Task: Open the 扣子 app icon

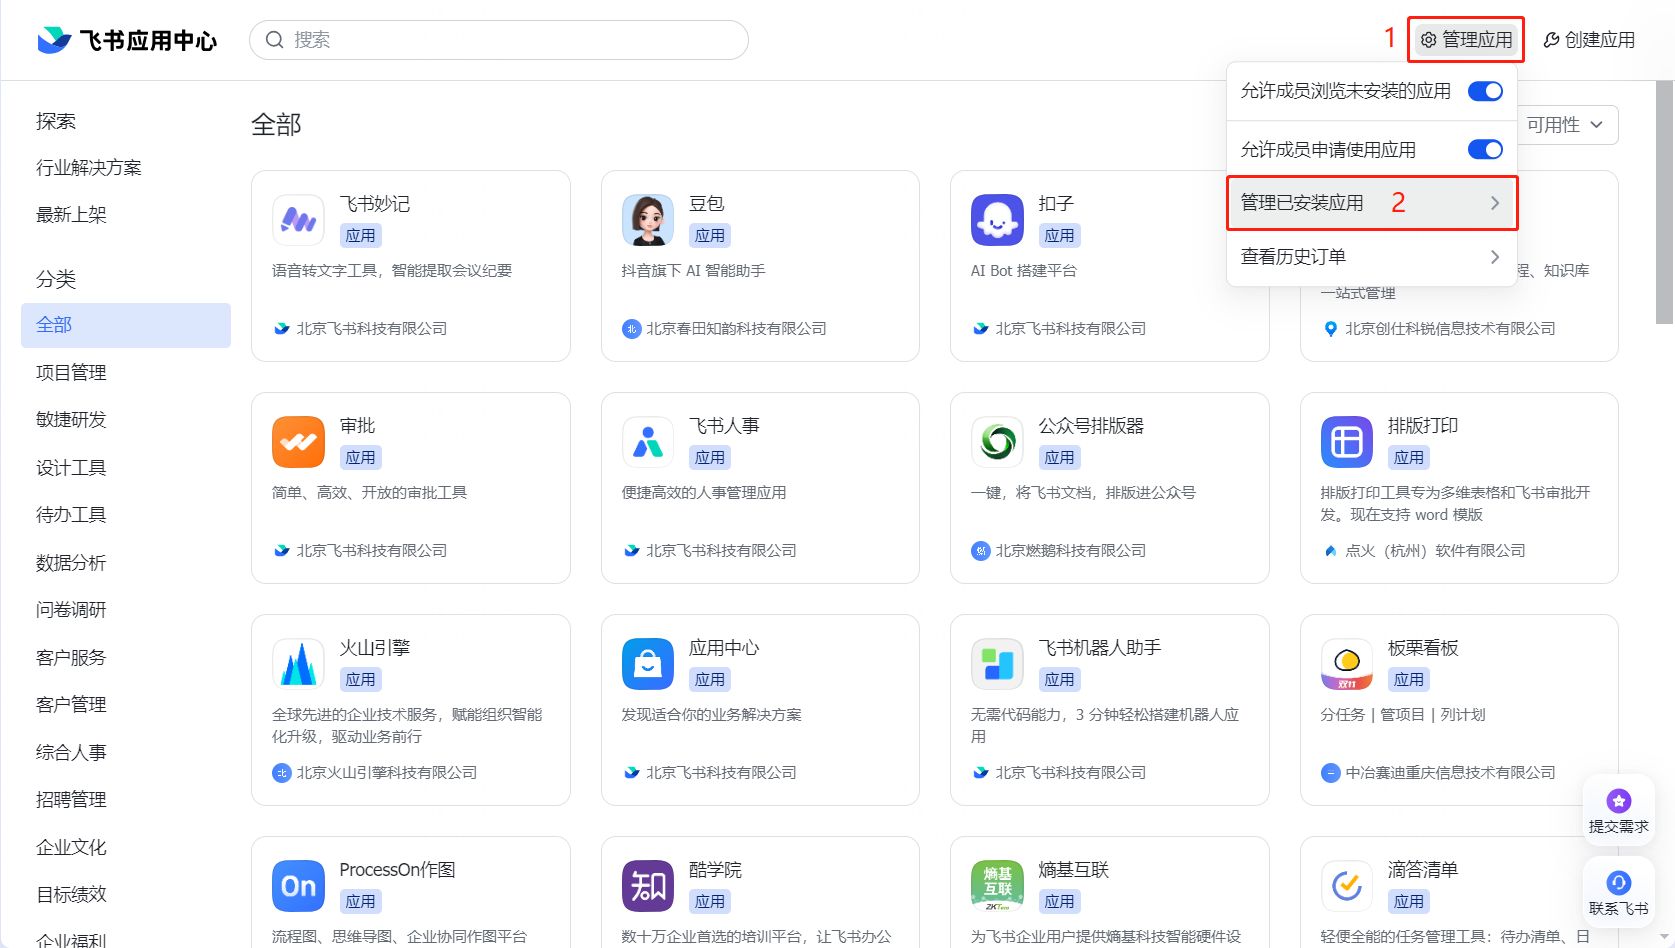Action: (997, 220)
